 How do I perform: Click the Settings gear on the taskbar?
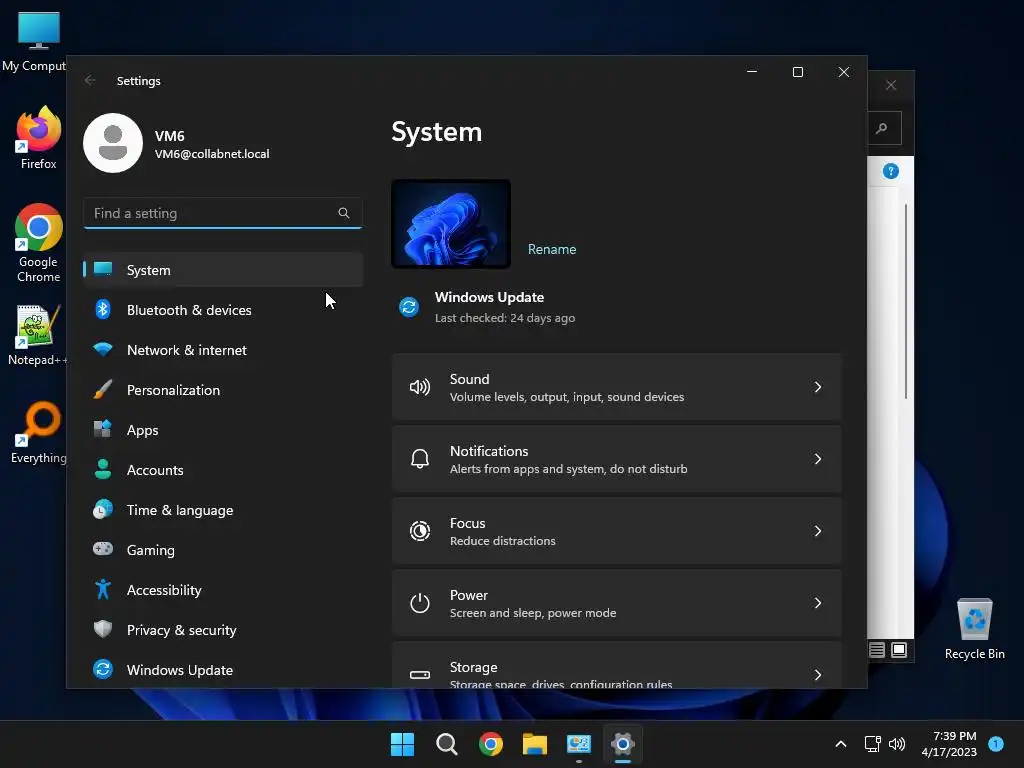point(623,744)
